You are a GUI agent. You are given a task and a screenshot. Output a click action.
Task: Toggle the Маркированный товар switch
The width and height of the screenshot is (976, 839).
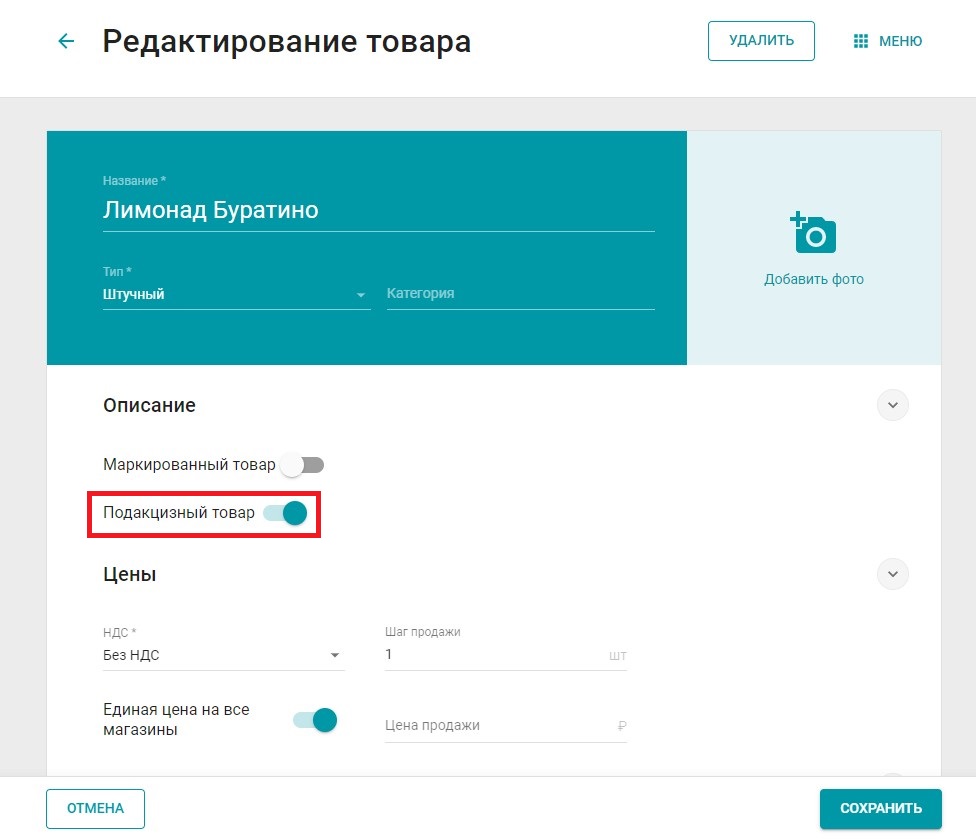click(302, 465)
